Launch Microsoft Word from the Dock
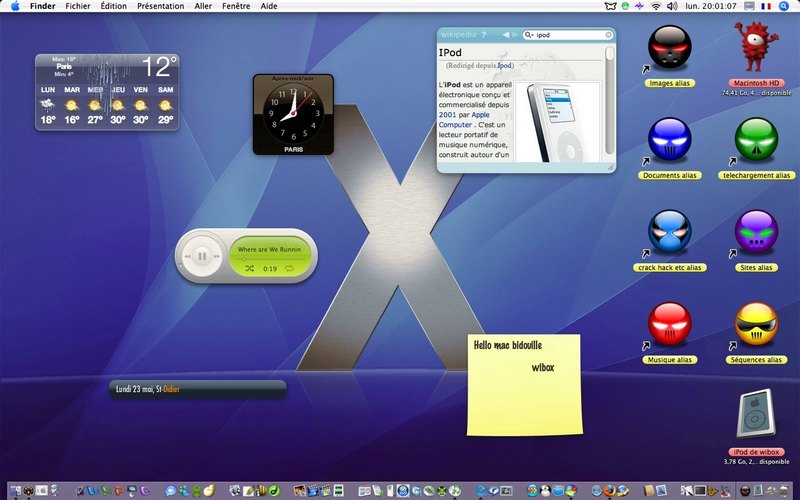Viewport: 800px width, 500px height. pyautogui.click(x=92, y=491)
